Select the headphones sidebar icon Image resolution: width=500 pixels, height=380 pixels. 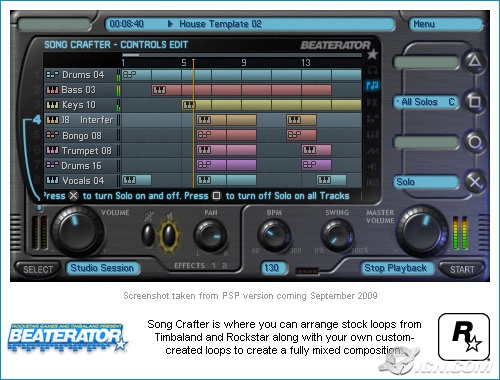(x=372, y=70)
